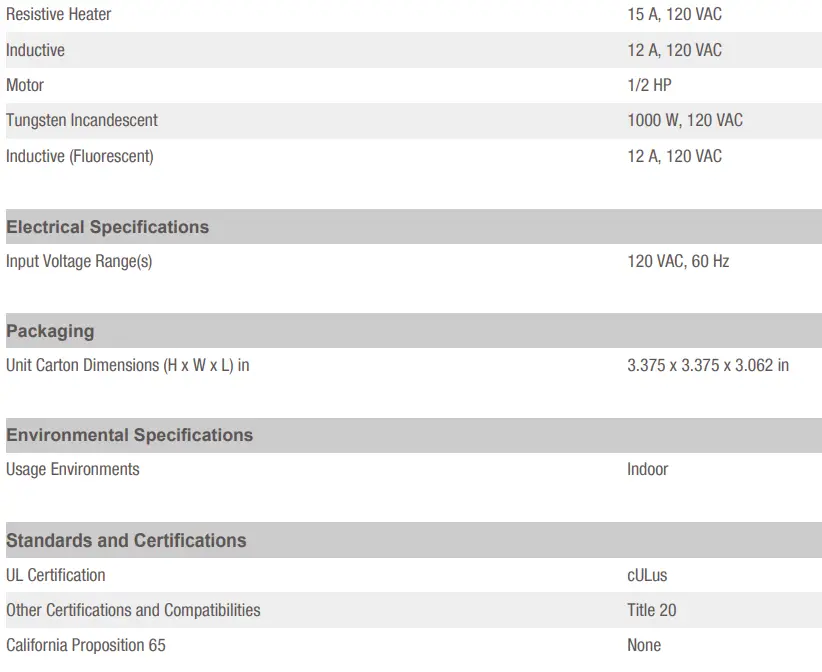Click the Resistive Heater row label

59,15
